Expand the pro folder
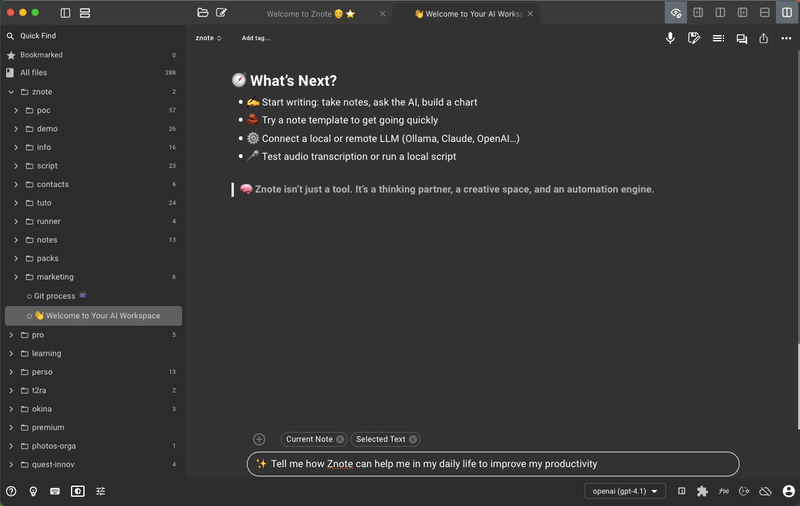The image size is (800, 506). coord(11,335)
